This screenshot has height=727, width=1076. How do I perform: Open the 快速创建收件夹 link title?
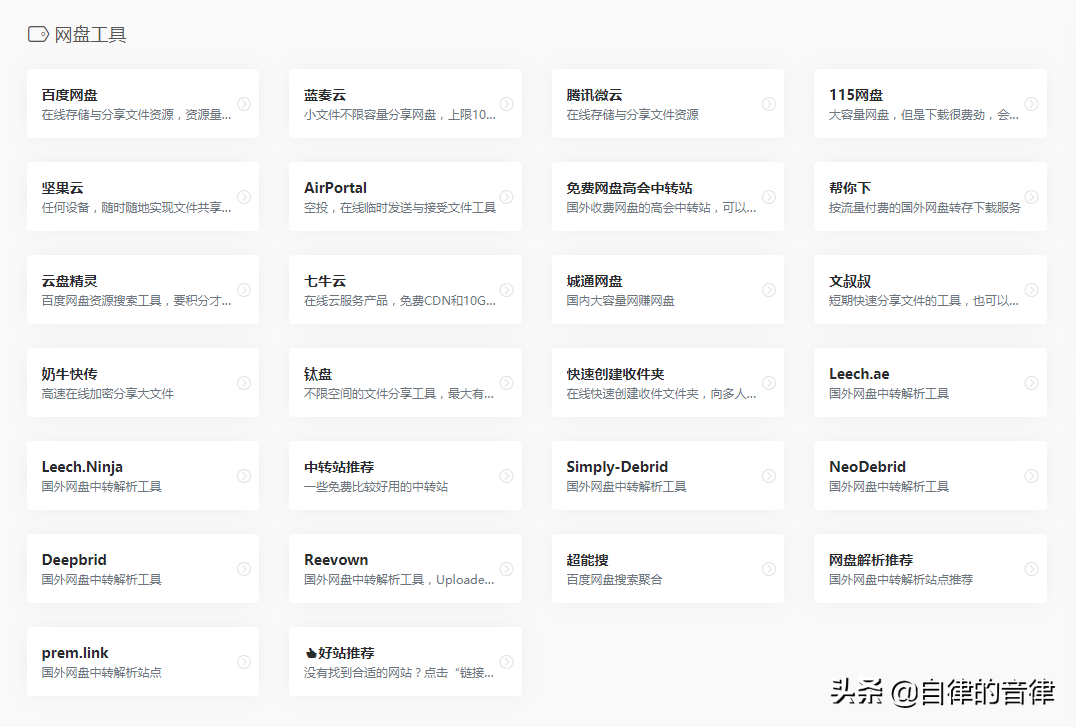pyautogui.click(x=616, y=374)
